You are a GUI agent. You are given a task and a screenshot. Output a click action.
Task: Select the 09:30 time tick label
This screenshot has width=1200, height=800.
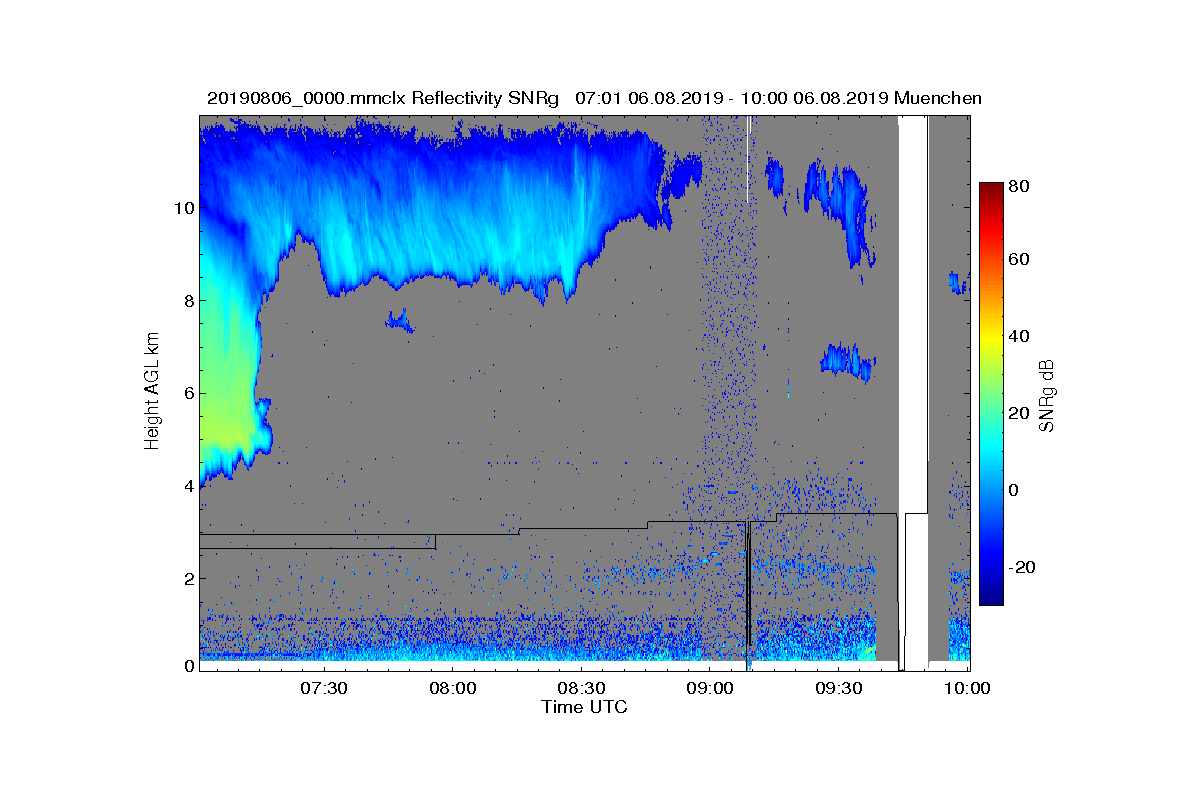(839, 688)
